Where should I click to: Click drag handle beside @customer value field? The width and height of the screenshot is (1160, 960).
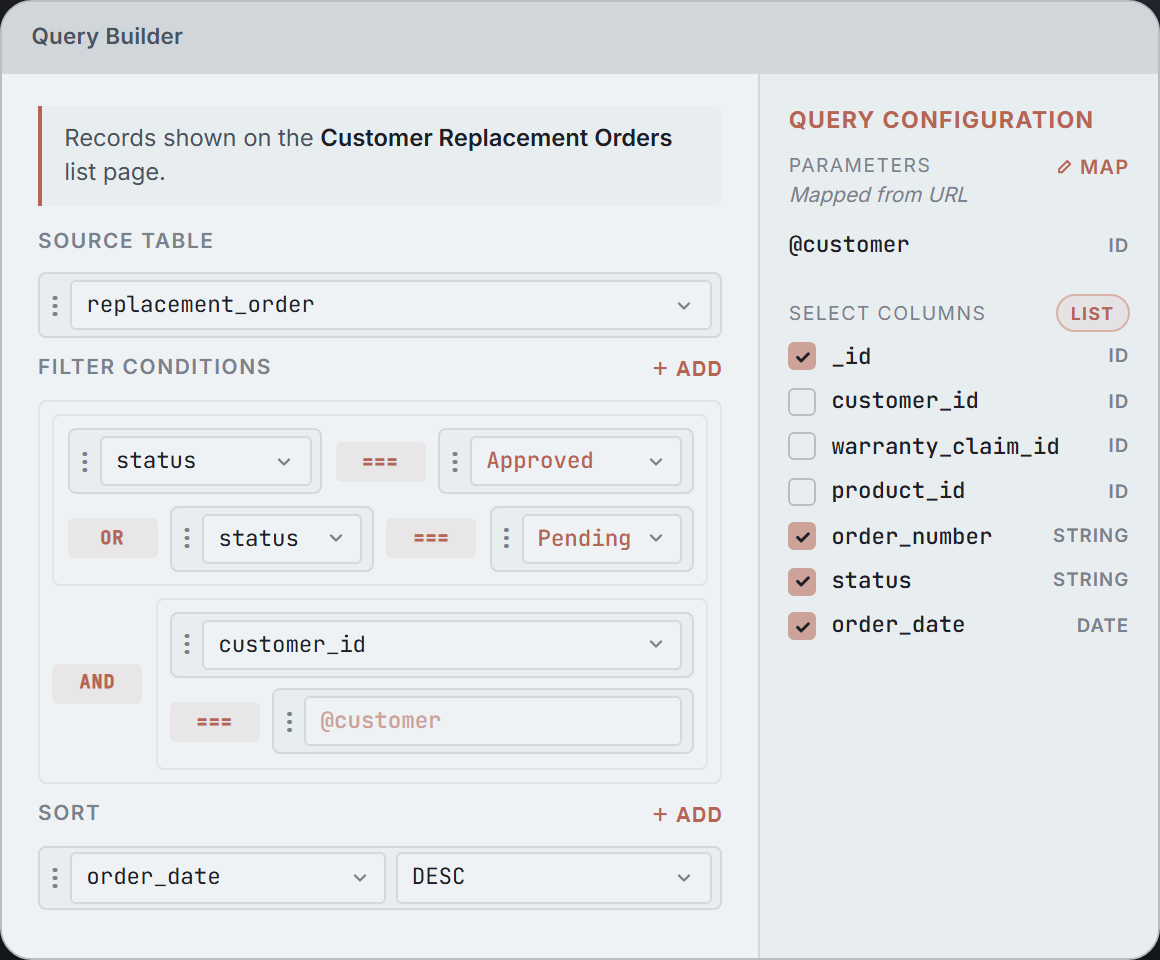coord(289,721)
